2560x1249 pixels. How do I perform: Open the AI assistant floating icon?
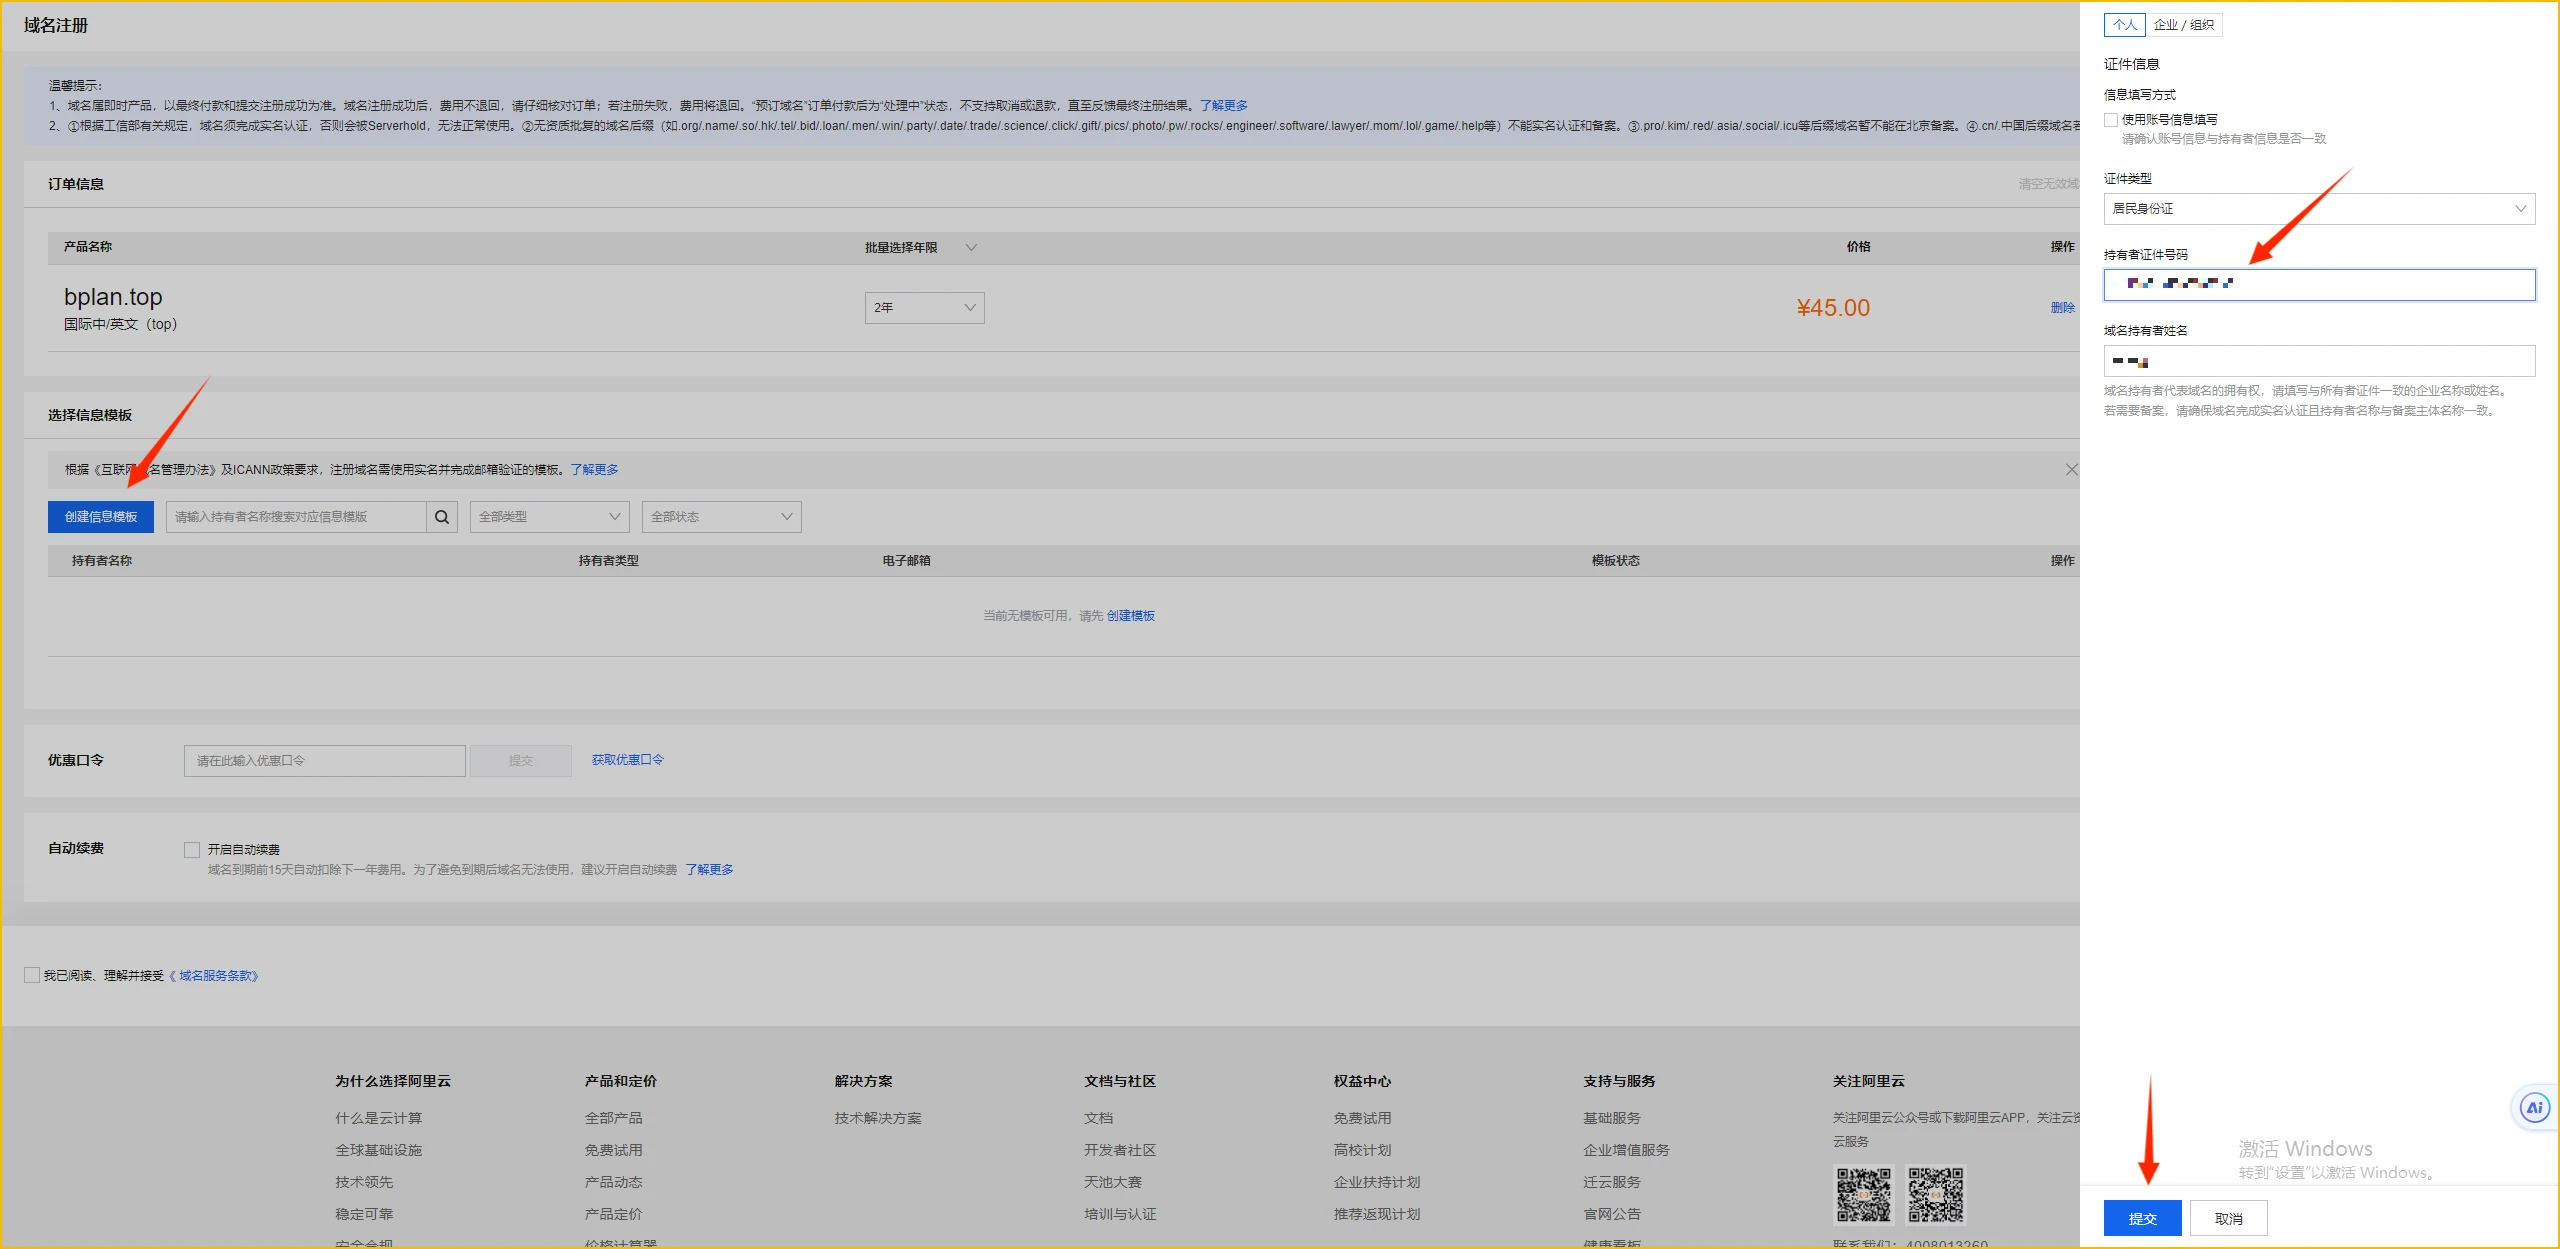pos(2534,1107)
